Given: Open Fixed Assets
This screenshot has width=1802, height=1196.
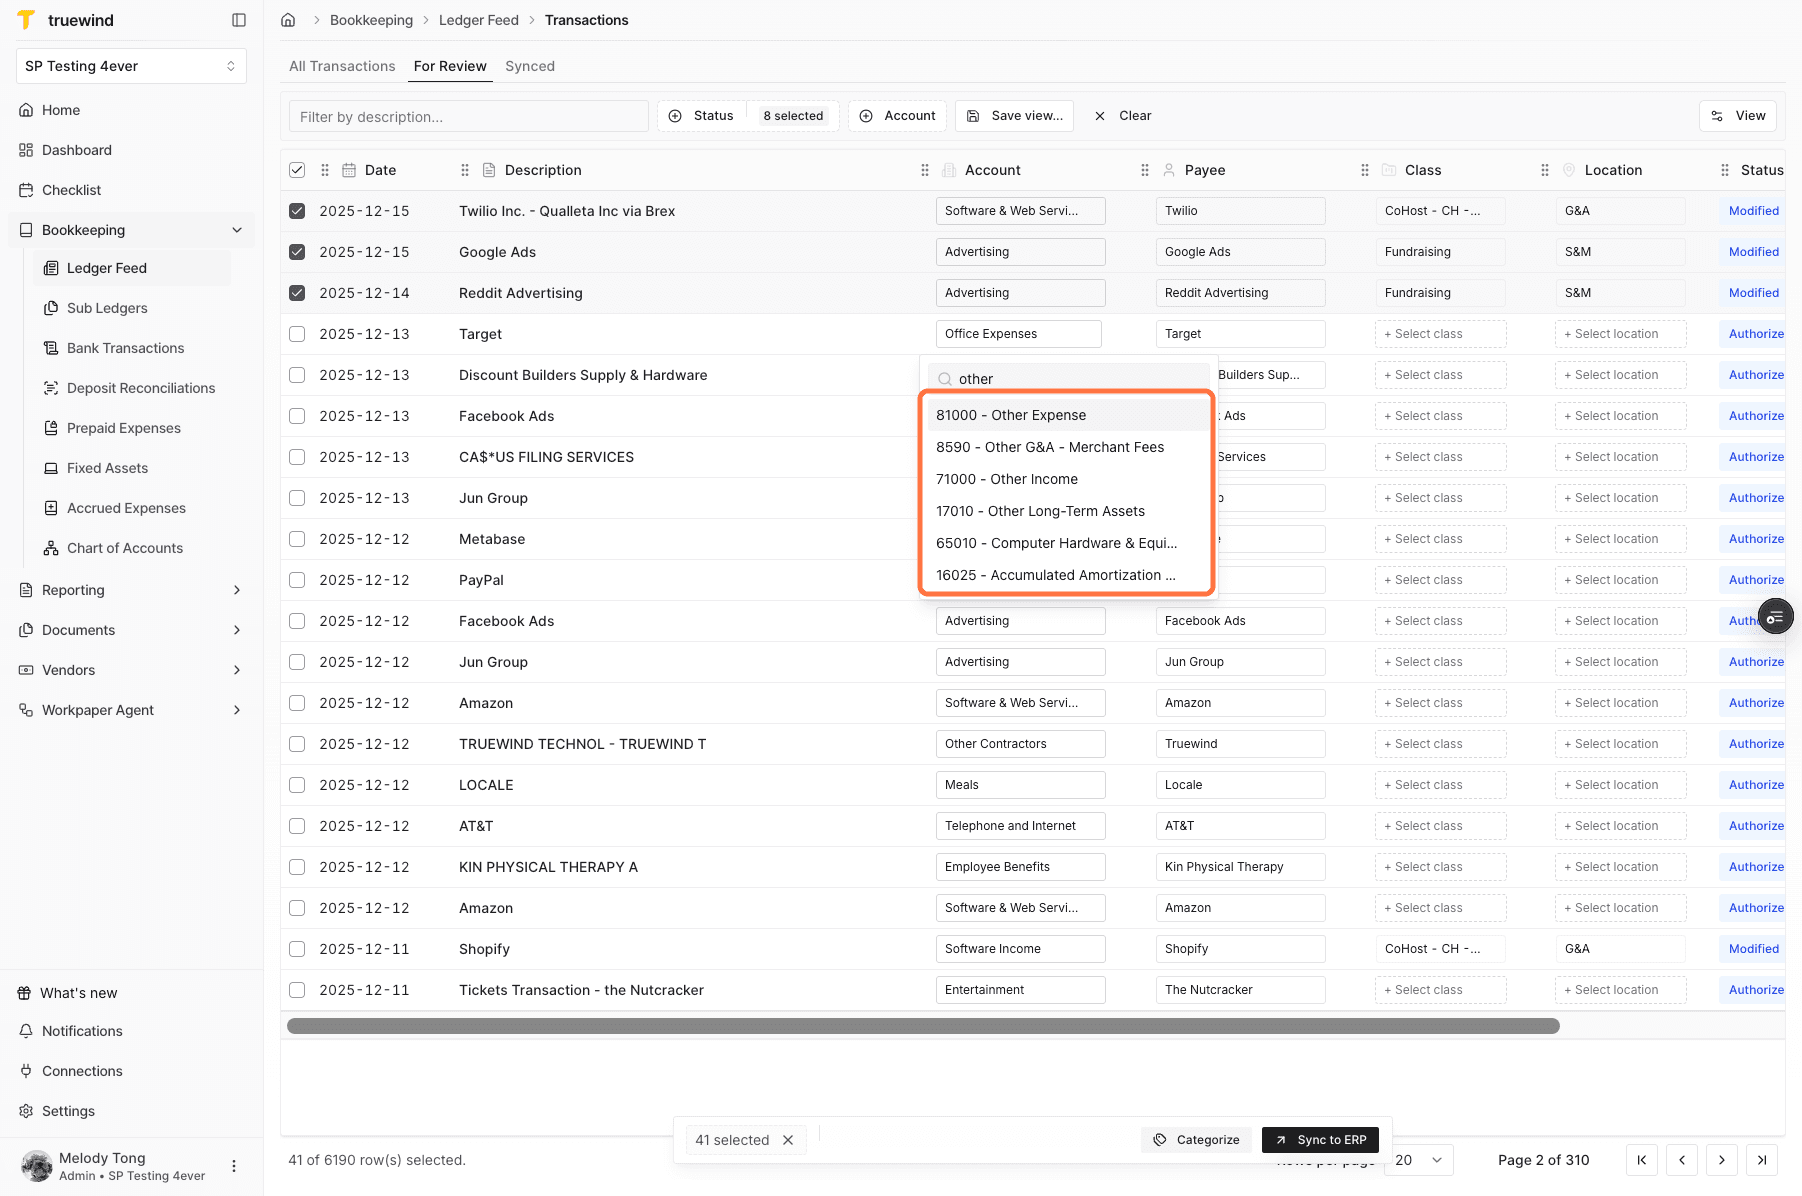Looking at the screenshot, I should pyautogui.click(x=107, y=468).
